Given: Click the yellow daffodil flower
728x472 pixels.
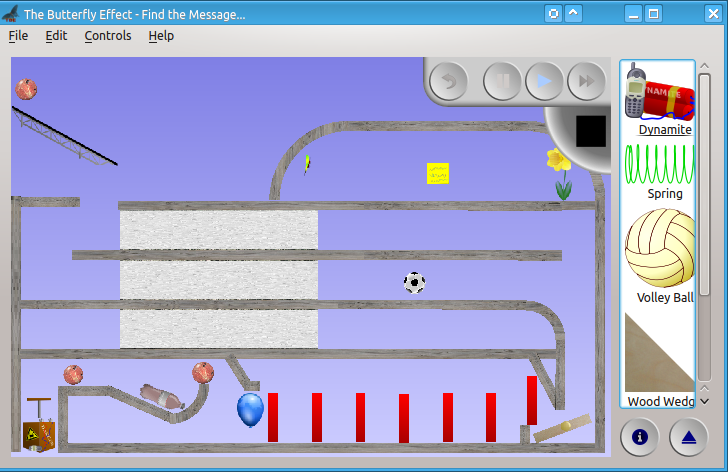Looking at the screenshot, I should [x=559, y=170].
